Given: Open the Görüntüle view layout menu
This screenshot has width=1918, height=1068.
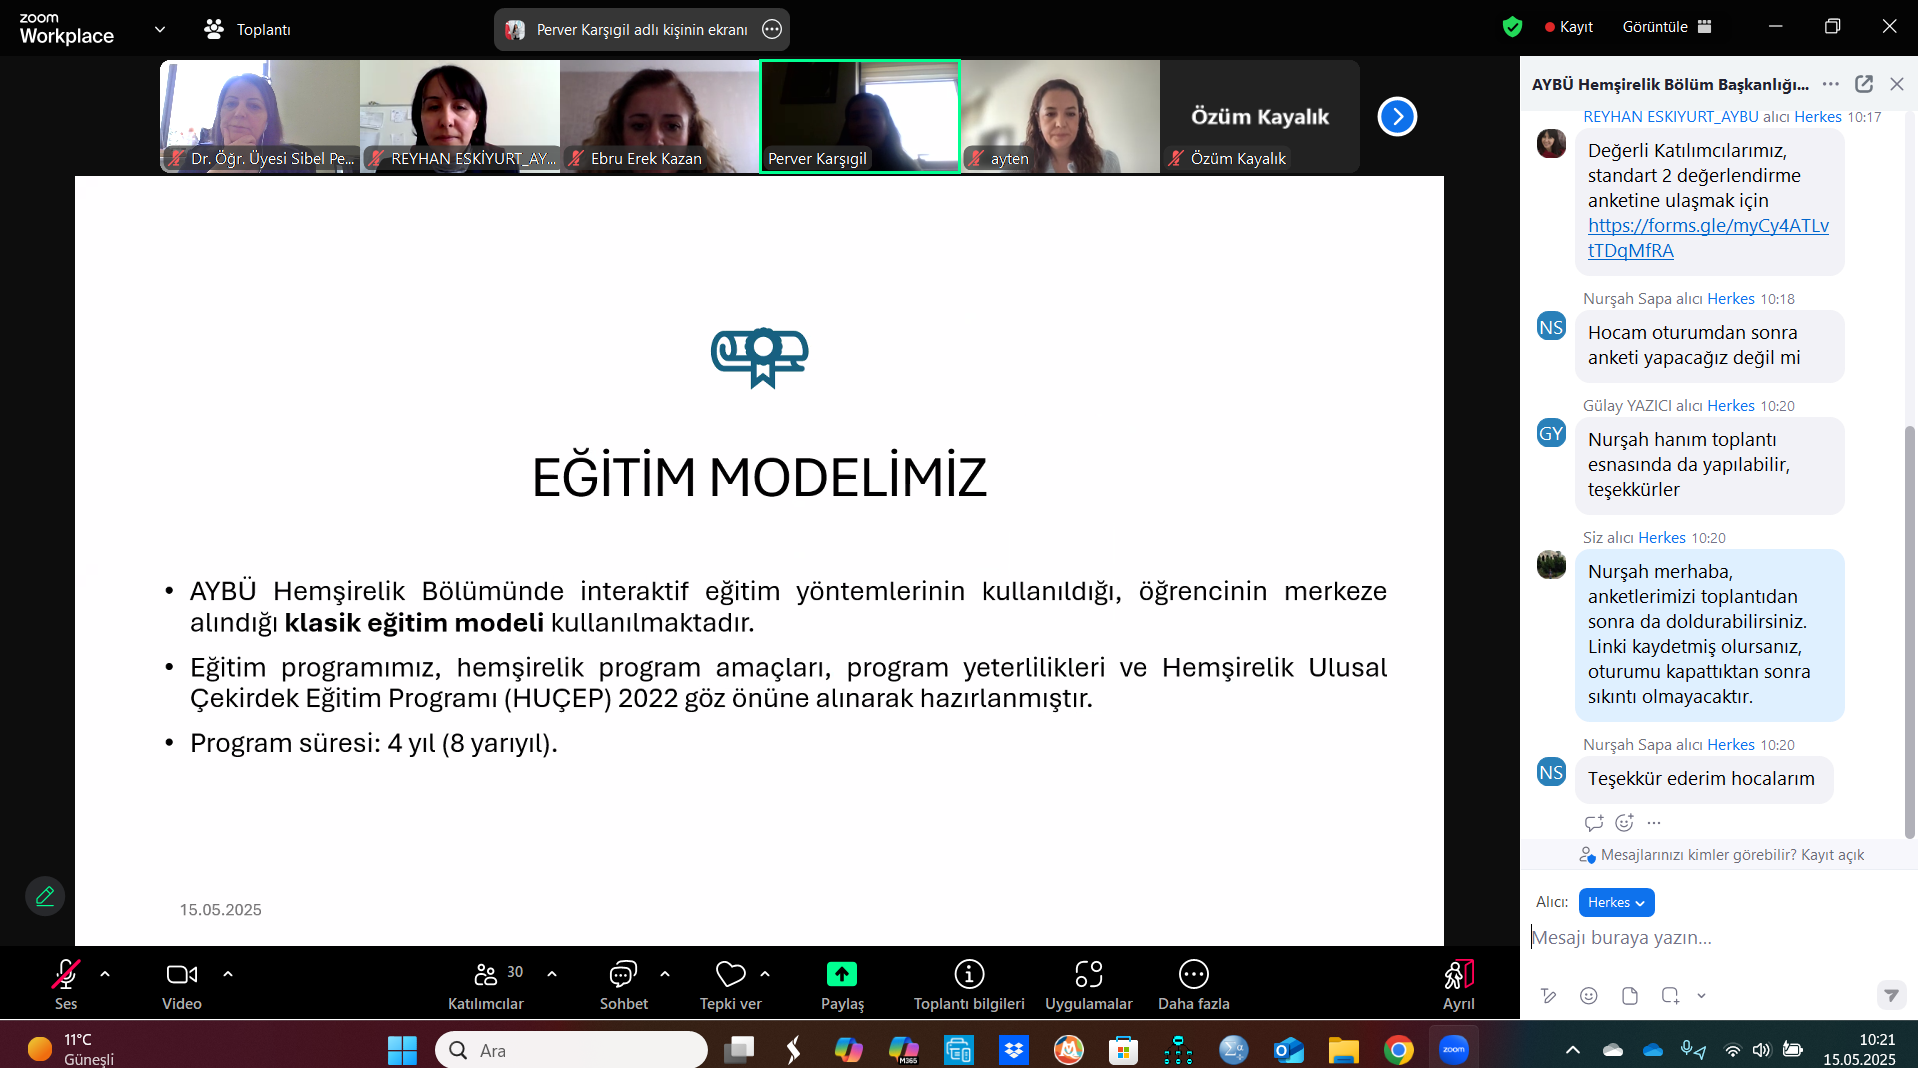Looking at the screenshot, I should [x=1666, y=27].
